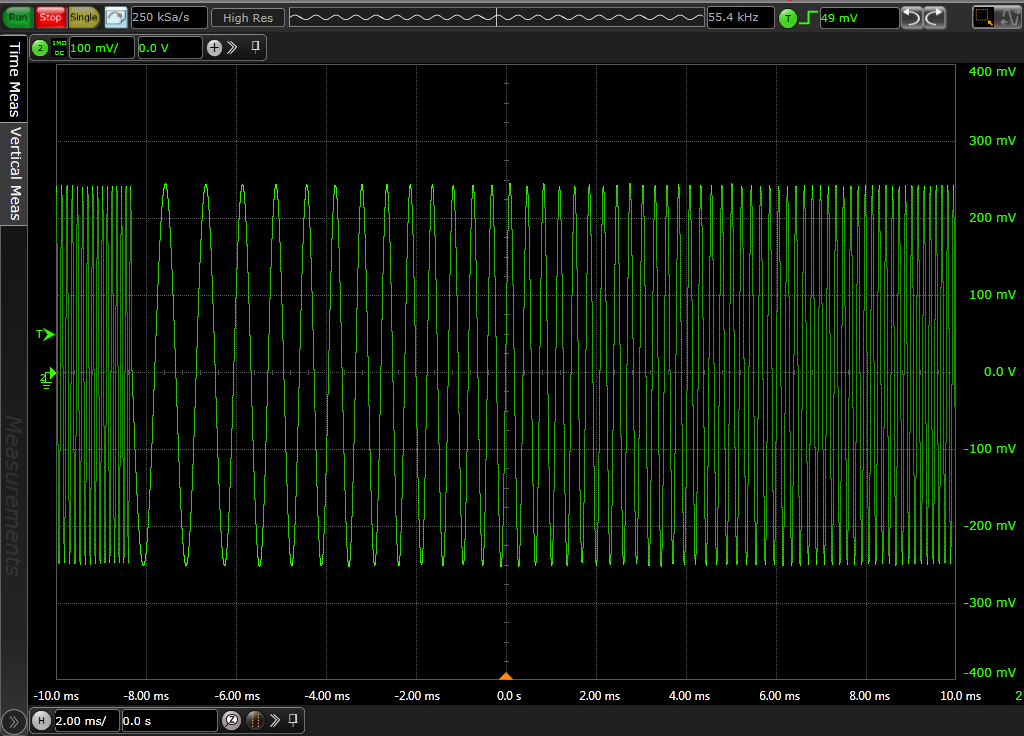Expand the channel toolbar chevrons

(x=232, y=48)
